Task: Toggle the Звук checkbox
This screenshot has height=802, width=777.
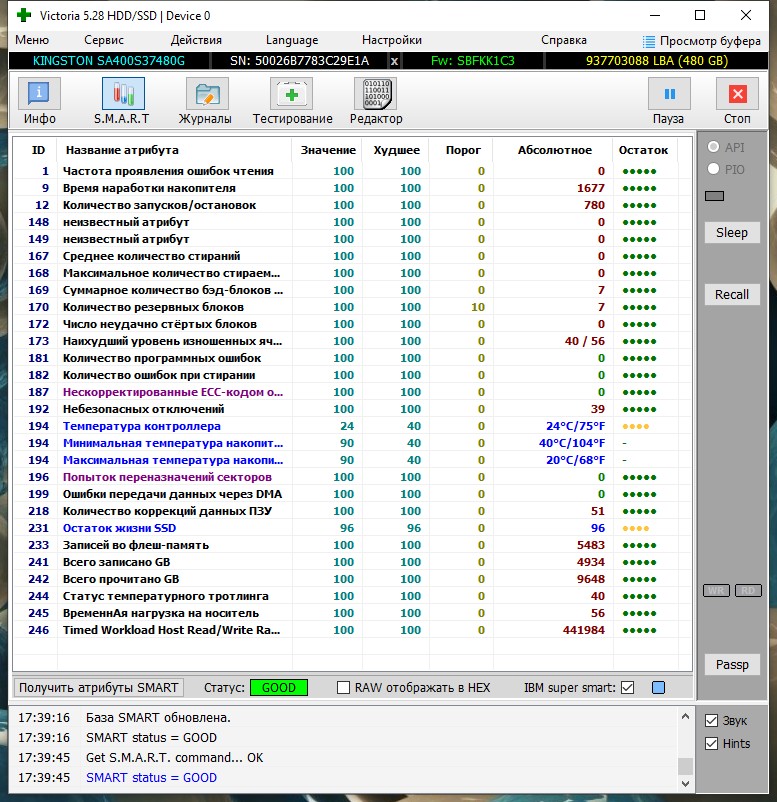Action: coord(712,721)
